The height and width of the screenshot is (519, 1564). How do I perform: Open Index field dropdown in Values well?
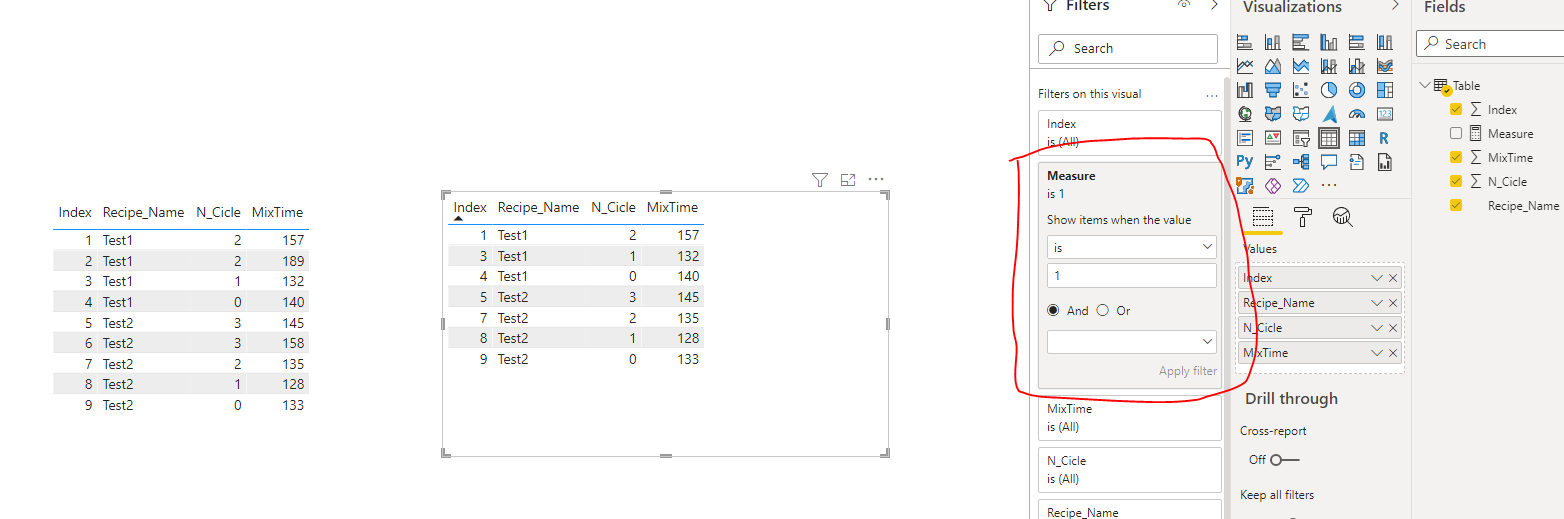(1377, 278)
